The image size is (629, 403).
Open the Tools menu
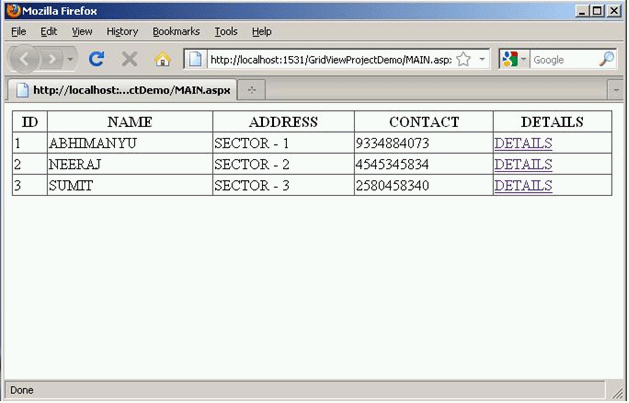coord(226,31)
